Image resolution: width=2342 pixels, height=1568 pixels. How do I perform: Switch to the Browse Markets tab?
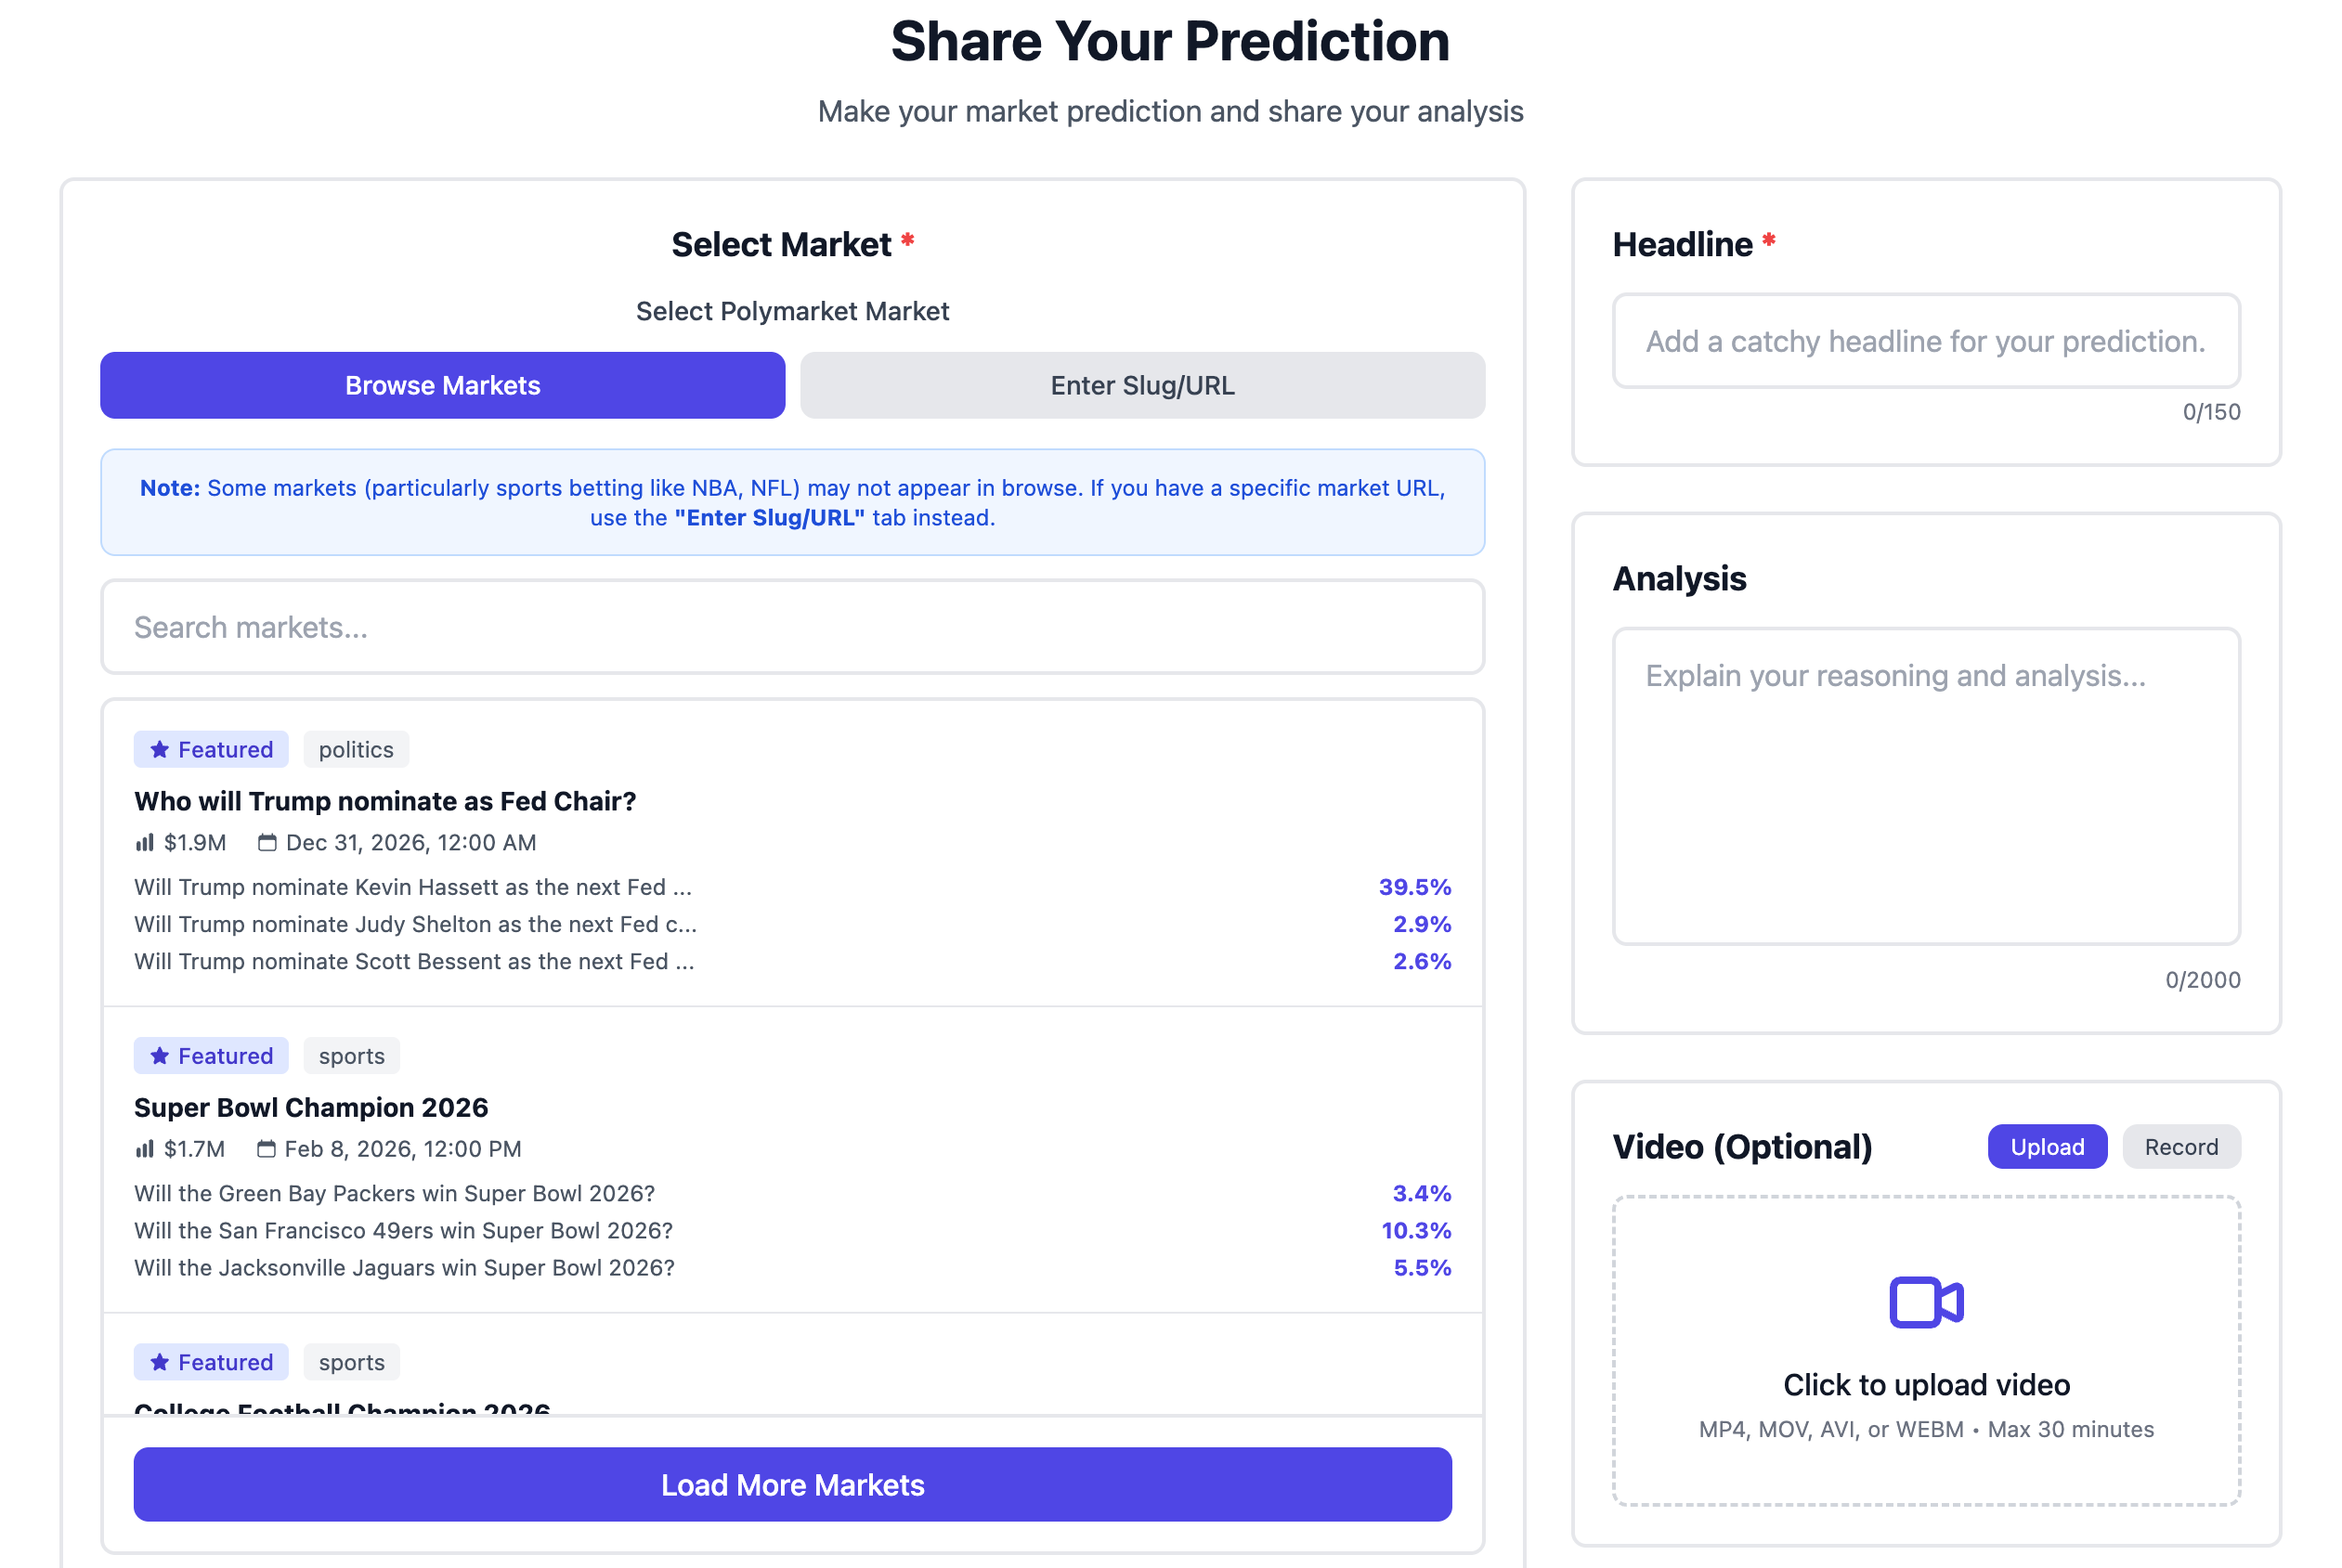(442, 386)
